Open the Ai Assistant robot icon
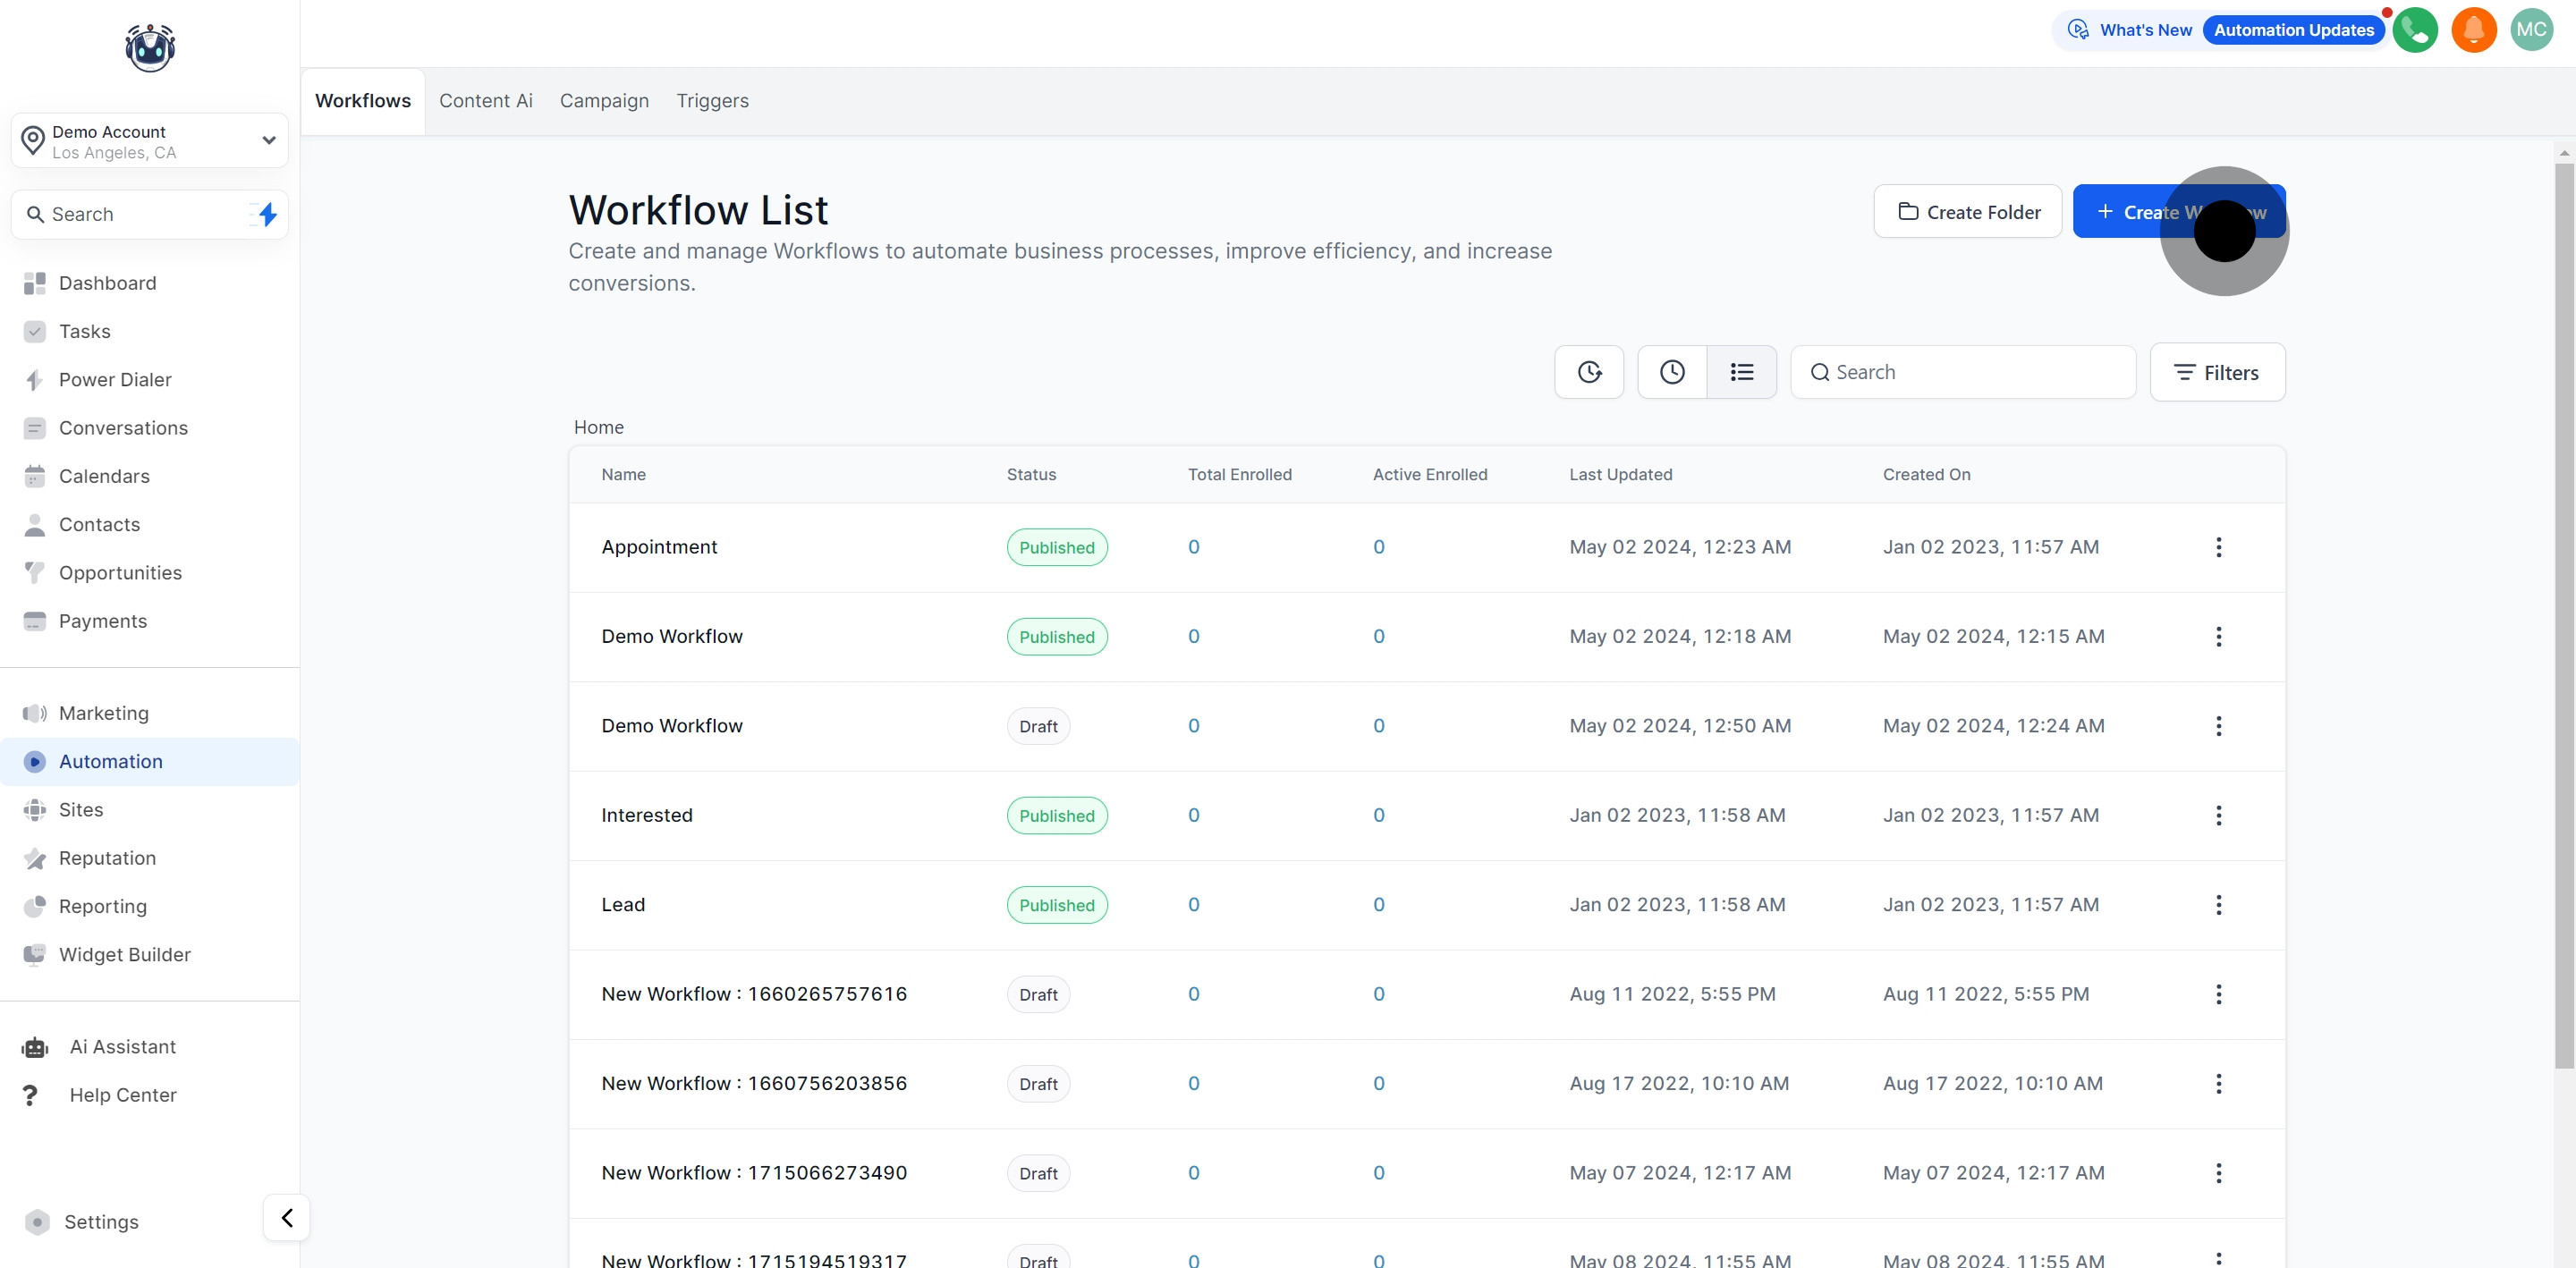The height and width of the screenshot is (1268, 2576). point(35,1047)
